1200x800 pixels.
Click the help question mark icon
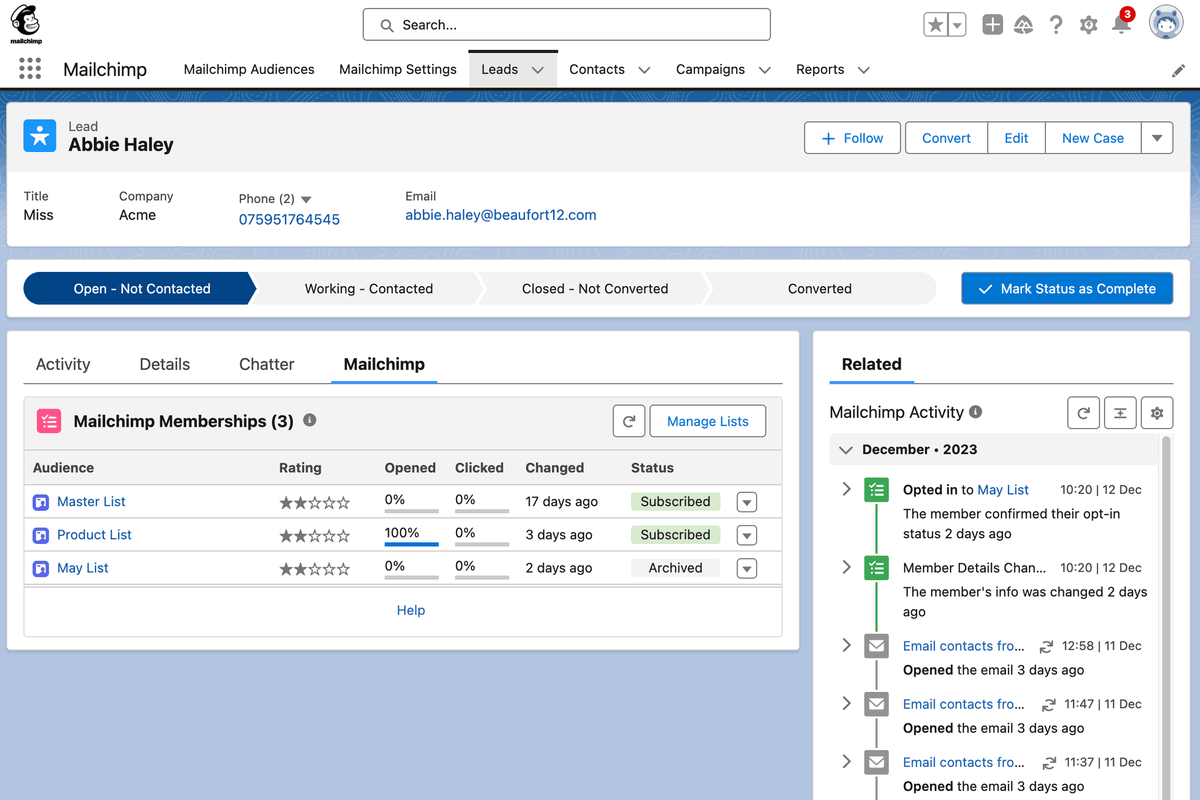1056,25
